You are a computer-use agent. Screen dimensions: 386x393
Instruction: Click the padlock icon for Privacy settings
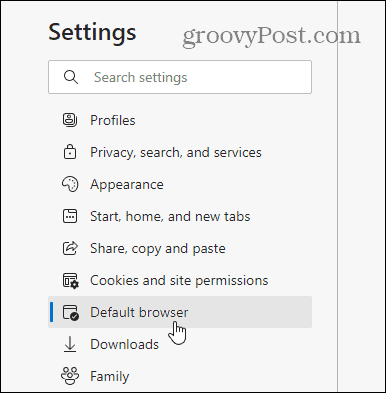point(70,152)
